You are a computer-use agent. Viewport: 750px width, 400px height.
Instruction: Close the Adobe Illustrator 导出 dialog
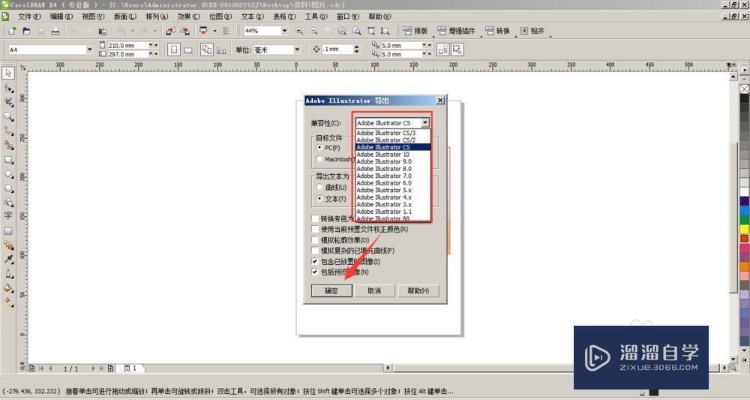(440, 100)
